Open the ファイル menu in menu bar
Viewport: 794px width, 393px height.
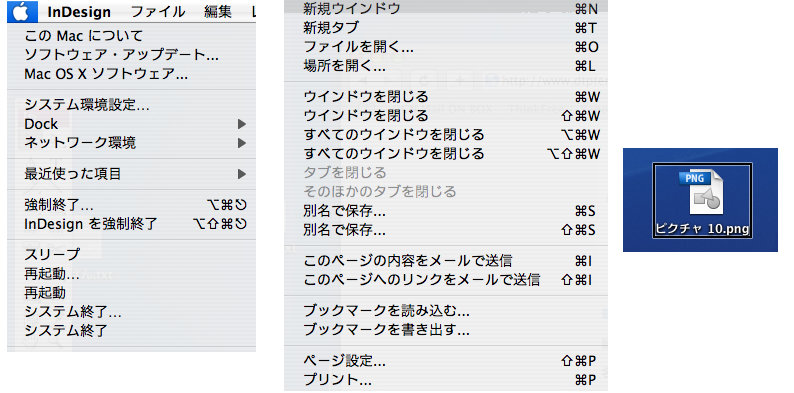click(157, 12)
